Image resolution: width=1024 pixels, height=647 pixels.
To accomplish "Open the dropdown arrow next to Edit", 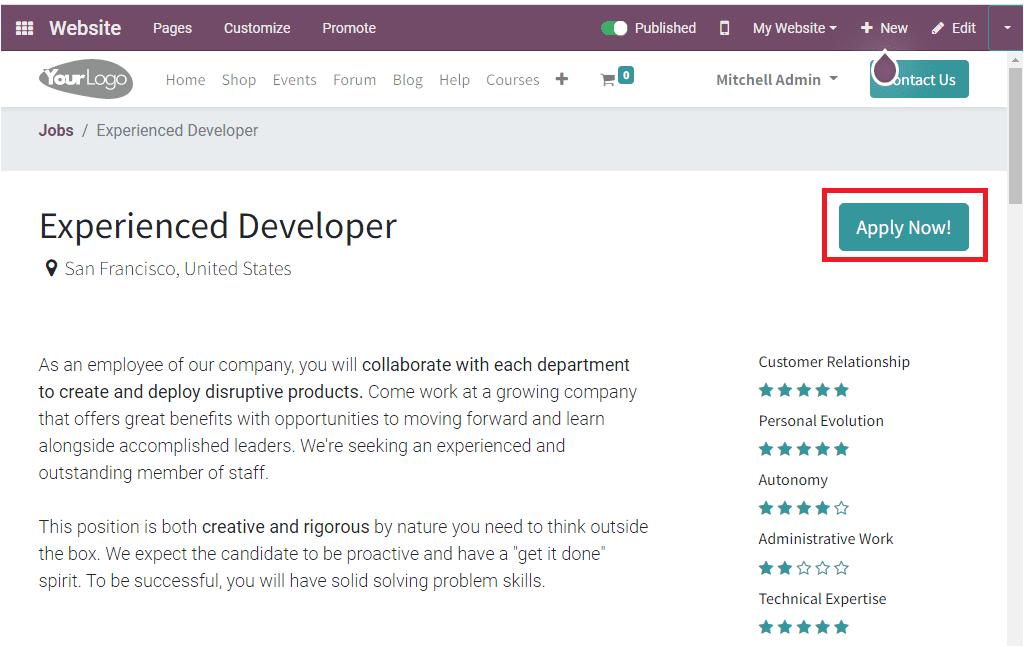I will [1007, 28].
